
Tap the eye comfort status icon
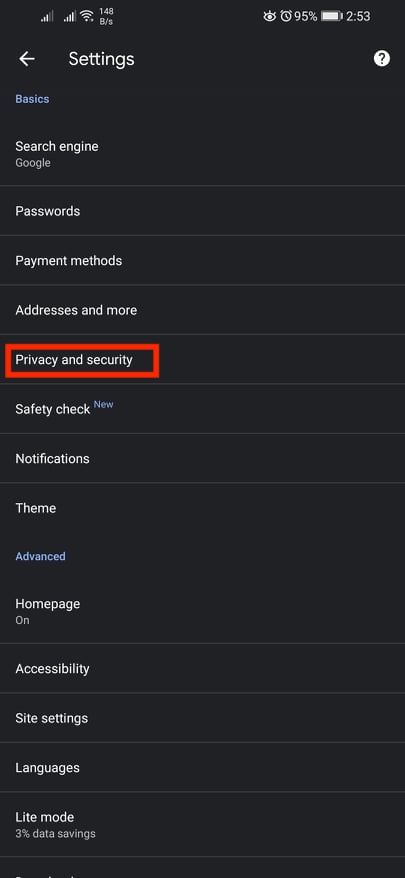click(269, 16)
